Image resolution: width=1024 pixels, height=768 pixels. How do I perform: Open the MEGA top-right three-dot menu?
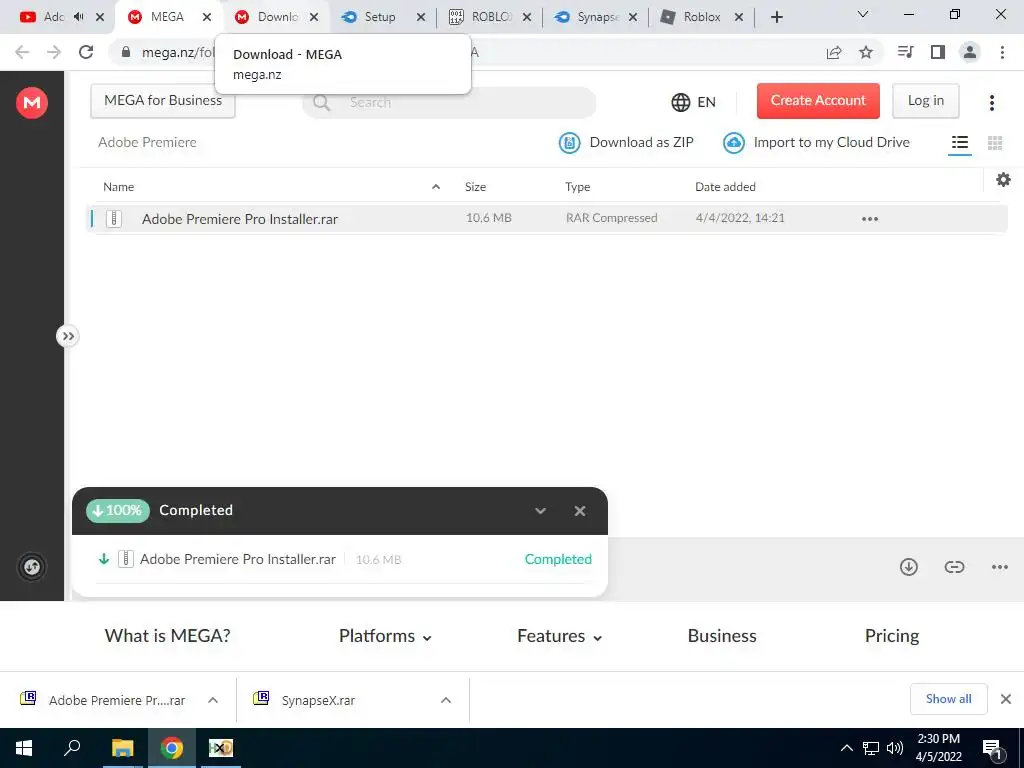click(x=991, y=103)
